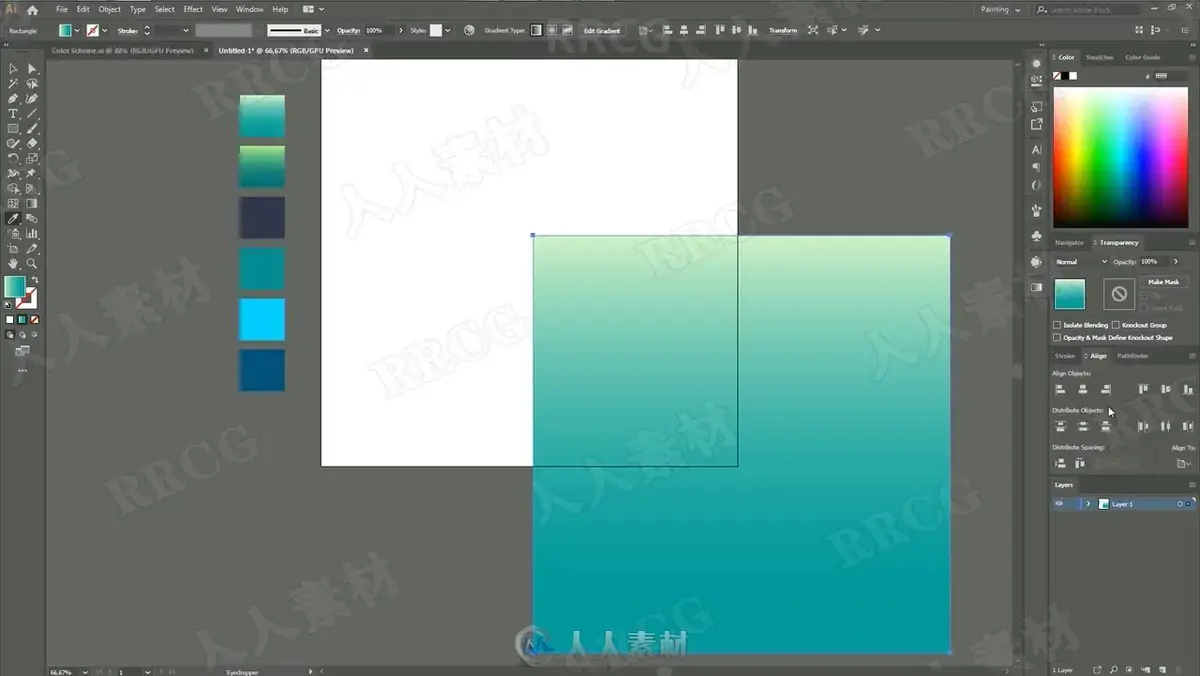This screenshot has height=676, width=1200.
Task: Open the Normal blending mode dropdown
Action: click(x=1081, y=262)
